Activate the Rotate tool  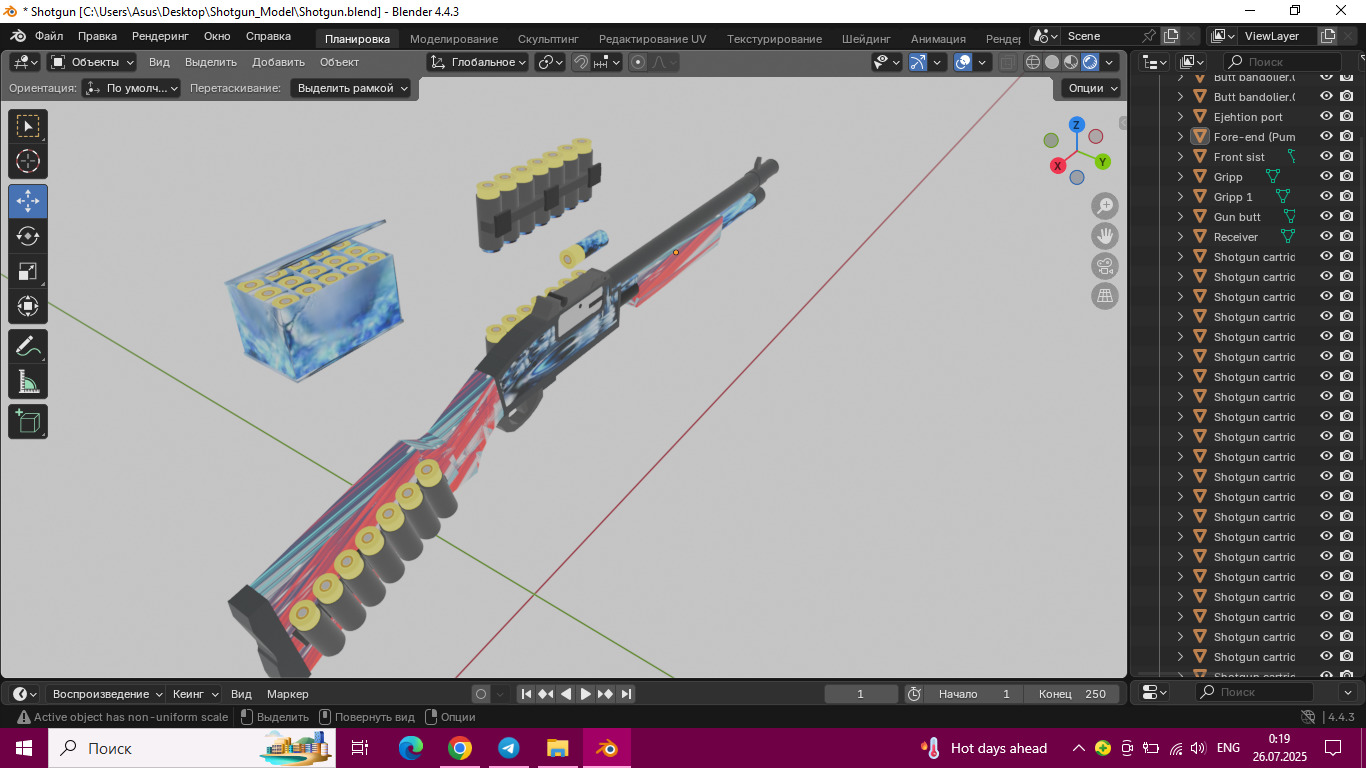(x=28, y=236)
